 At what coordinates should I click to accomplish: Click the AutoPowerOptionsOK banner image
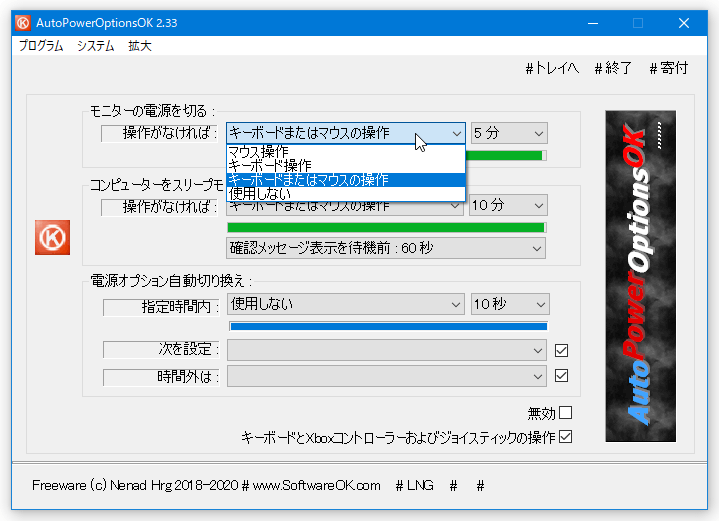click(640, 276)
